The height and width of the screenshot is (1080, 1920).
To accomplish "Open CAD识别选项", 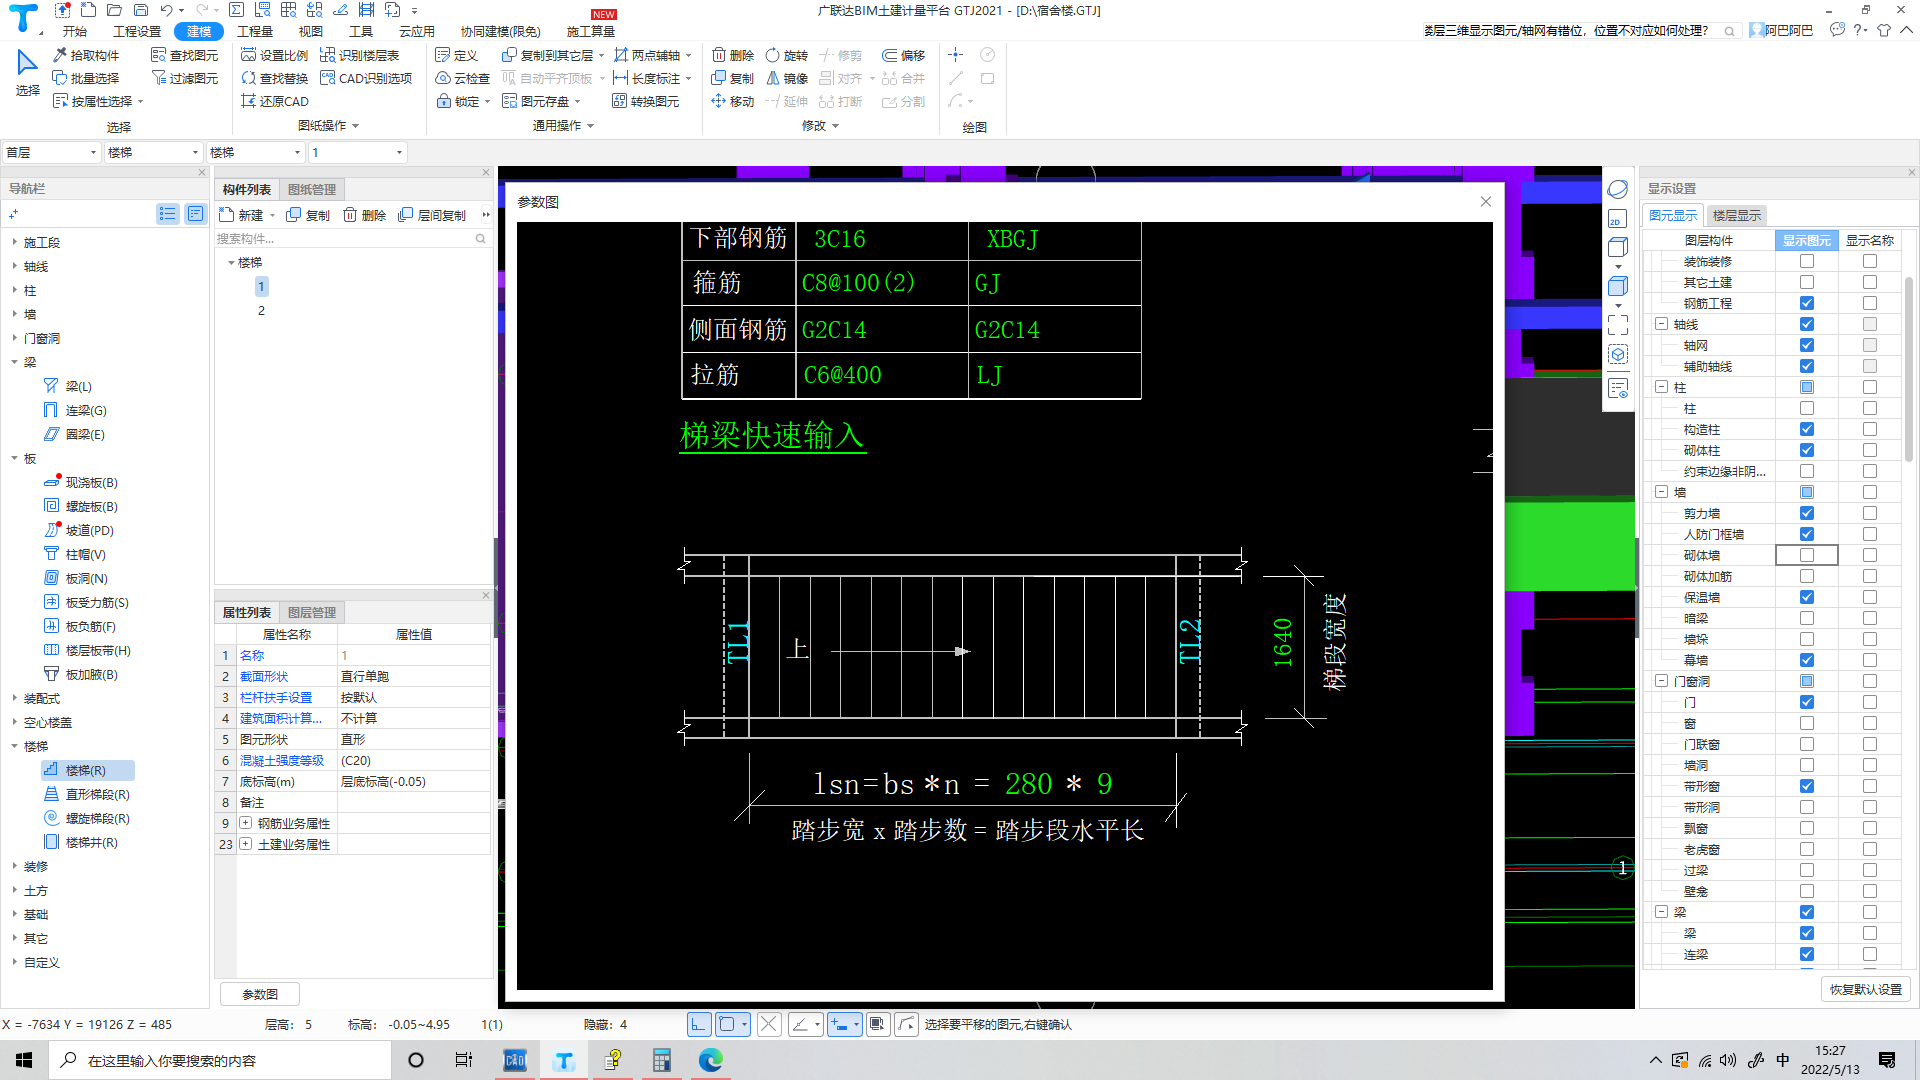I will 366,78.
